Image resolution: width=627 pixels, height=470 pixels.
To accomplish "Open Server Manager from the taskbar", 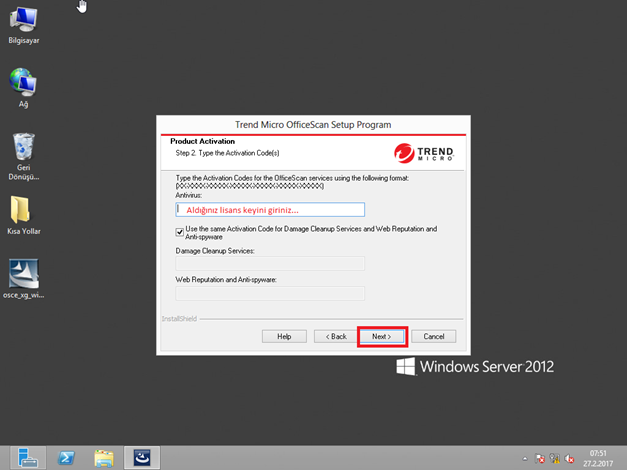I will [28, 458].
